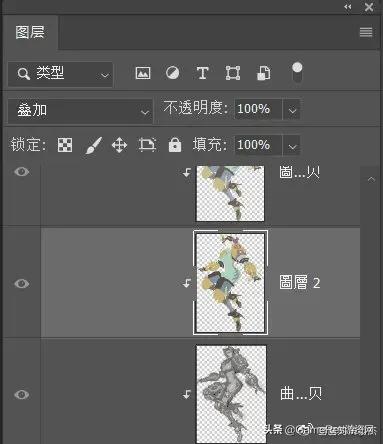Click the 锁定 lock label
The width and height of the screenshot is (383, 444).
tap(28, 145)
